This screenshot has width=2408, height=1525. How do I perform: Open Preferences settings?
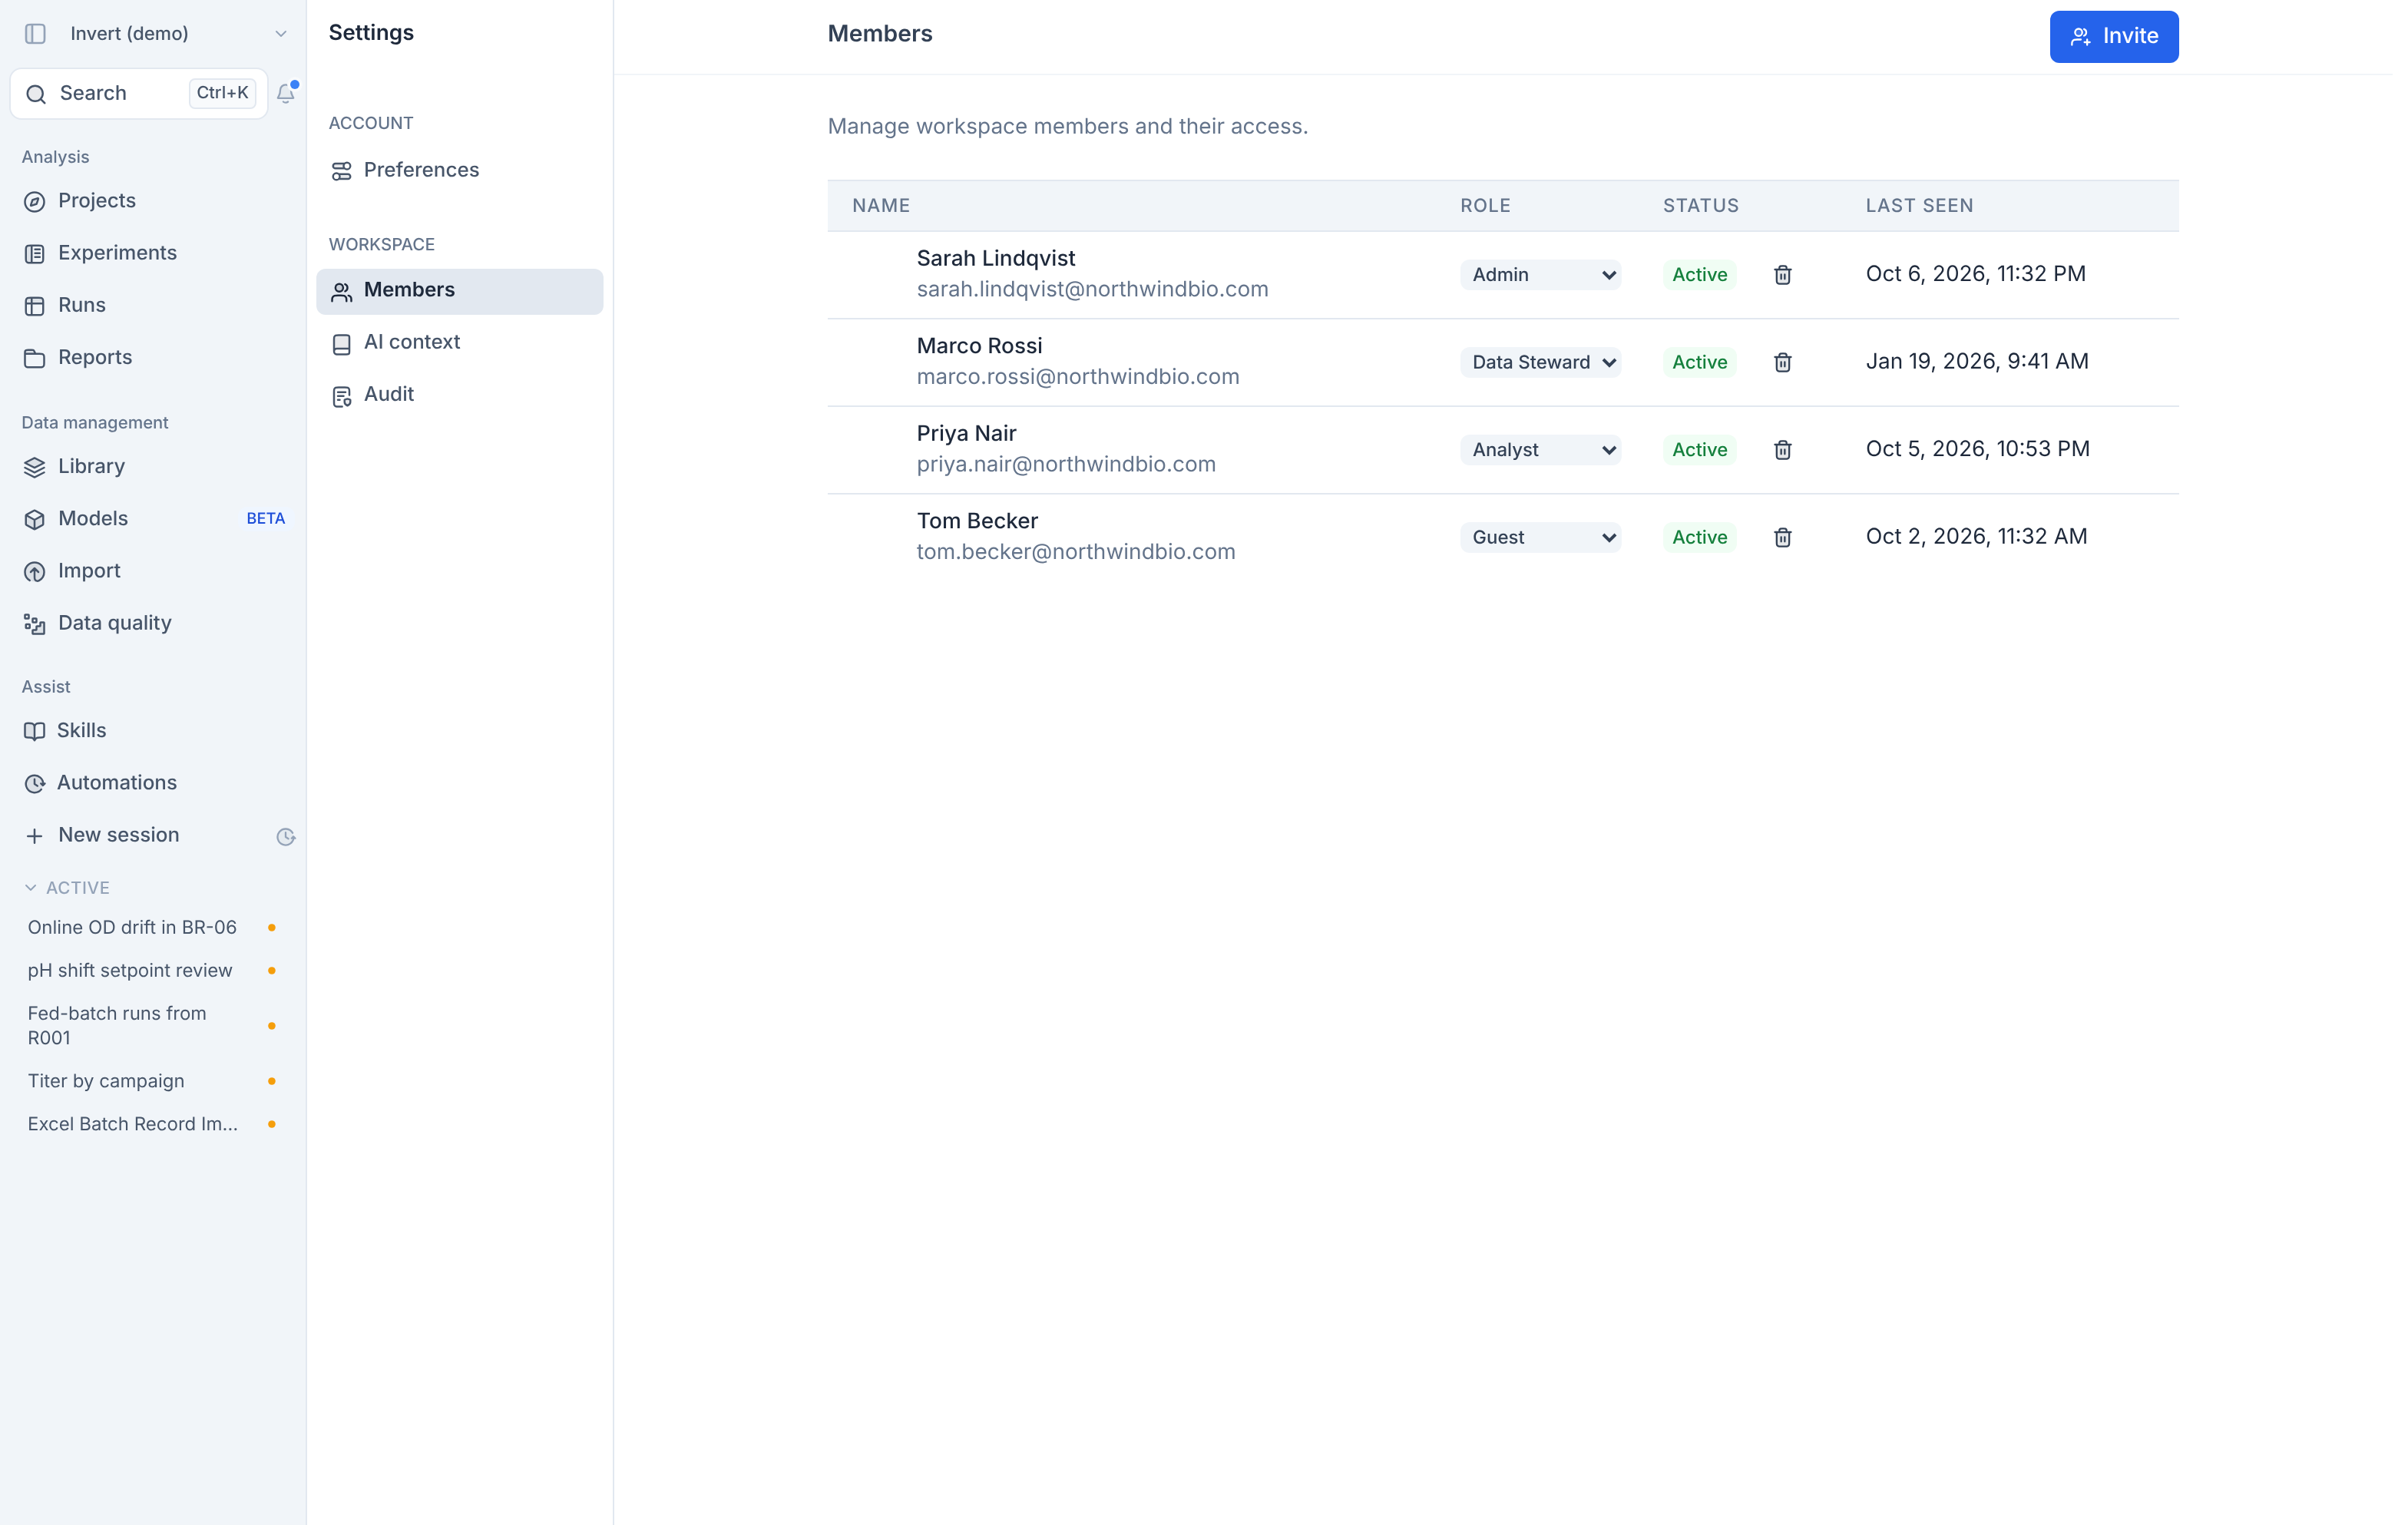pos(460,170)
